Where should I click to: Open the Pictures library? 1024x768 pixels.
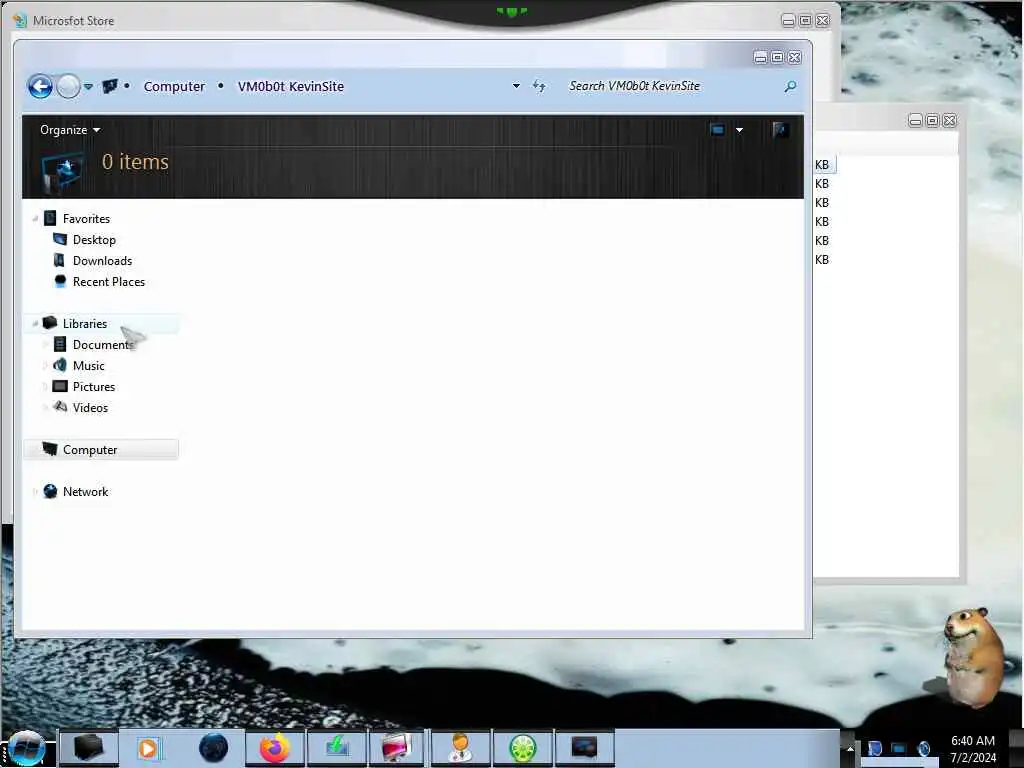click(94, 387)
